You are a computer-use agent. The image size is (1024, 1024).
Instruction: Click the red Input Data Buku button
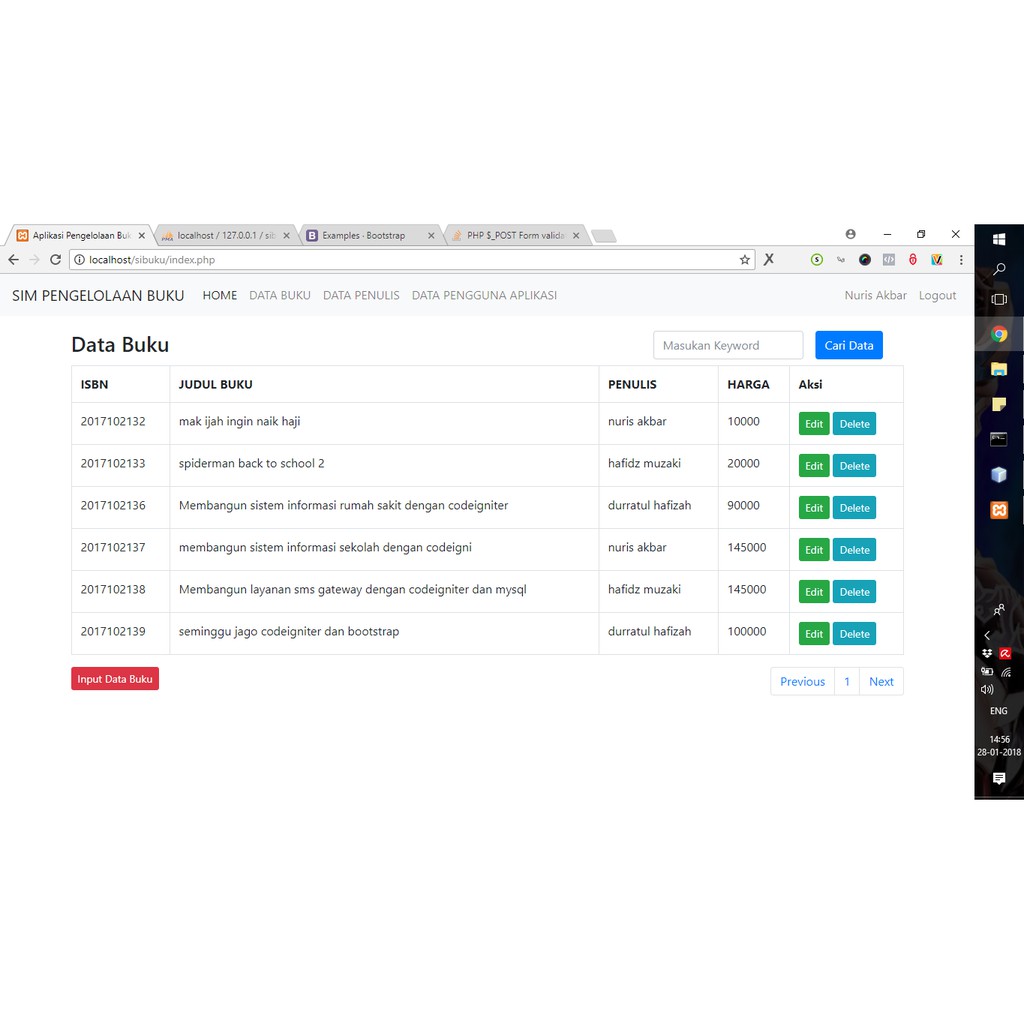pyautogui.click(x=115, y=679)
